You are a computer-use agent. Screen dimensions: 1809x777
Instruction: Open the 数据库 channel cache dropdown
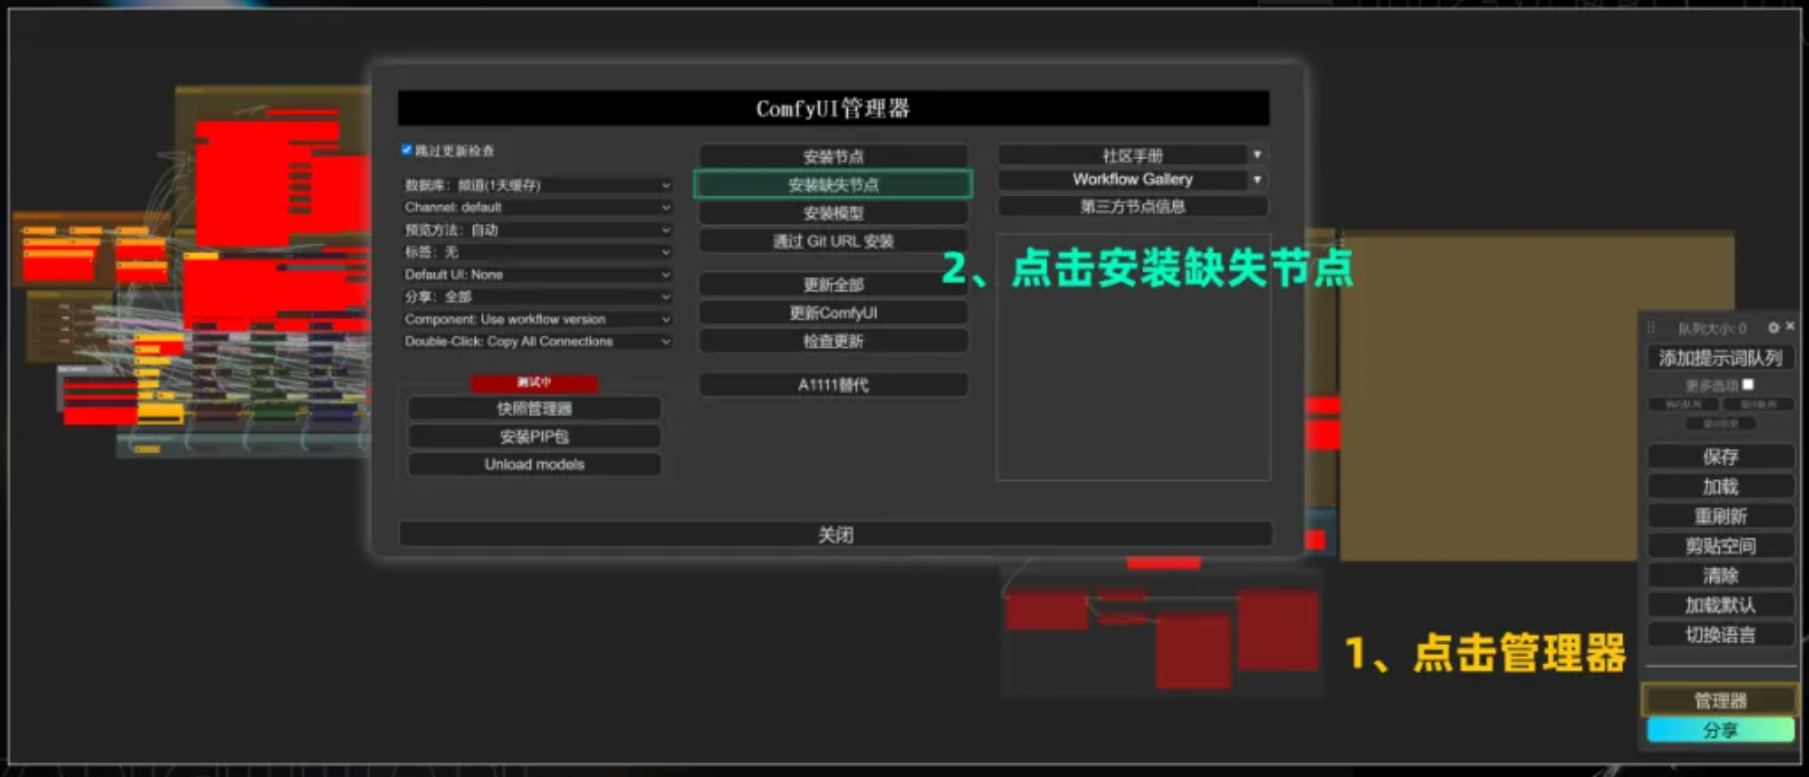click(x=537, y=185)
